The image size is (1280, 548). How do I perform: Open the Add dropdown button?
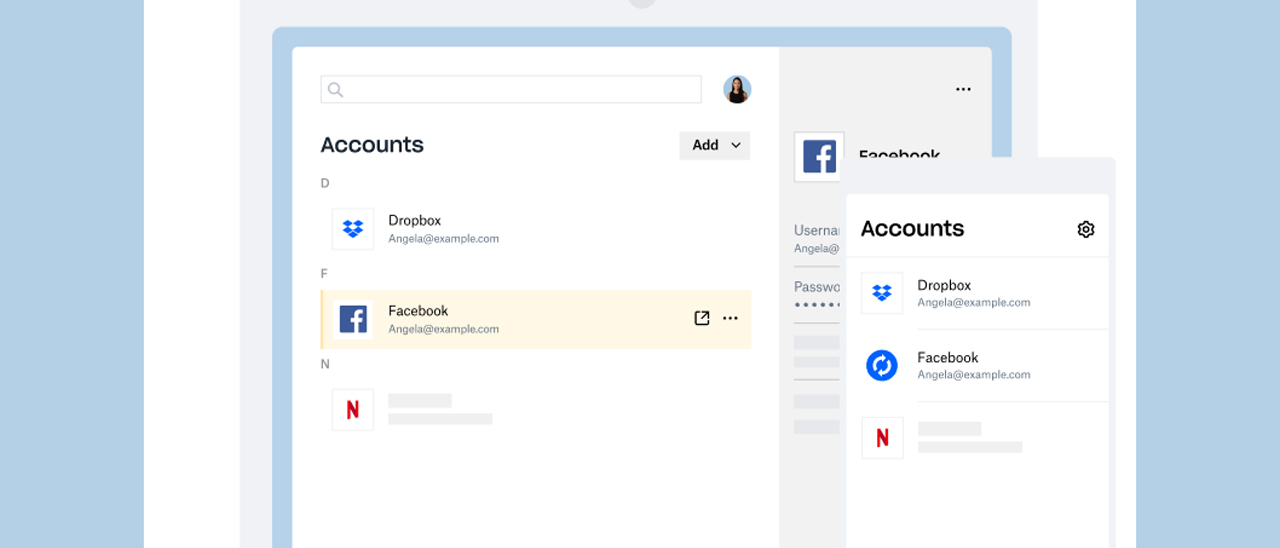715,145
